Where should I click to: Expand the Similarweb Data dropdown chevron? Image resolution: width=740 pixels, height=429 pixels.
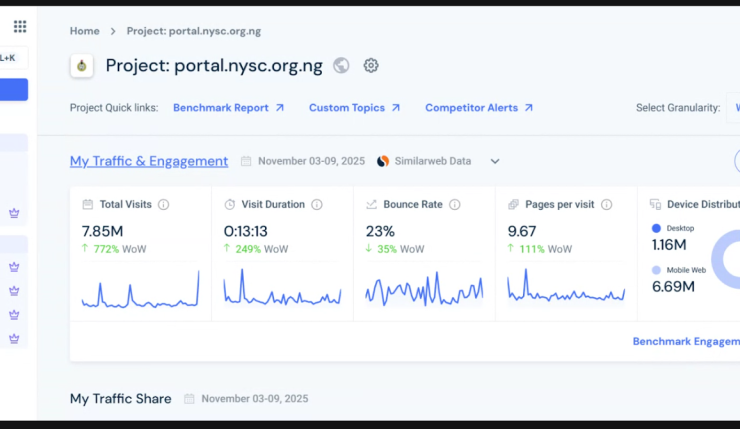click(x=494, y=161)
